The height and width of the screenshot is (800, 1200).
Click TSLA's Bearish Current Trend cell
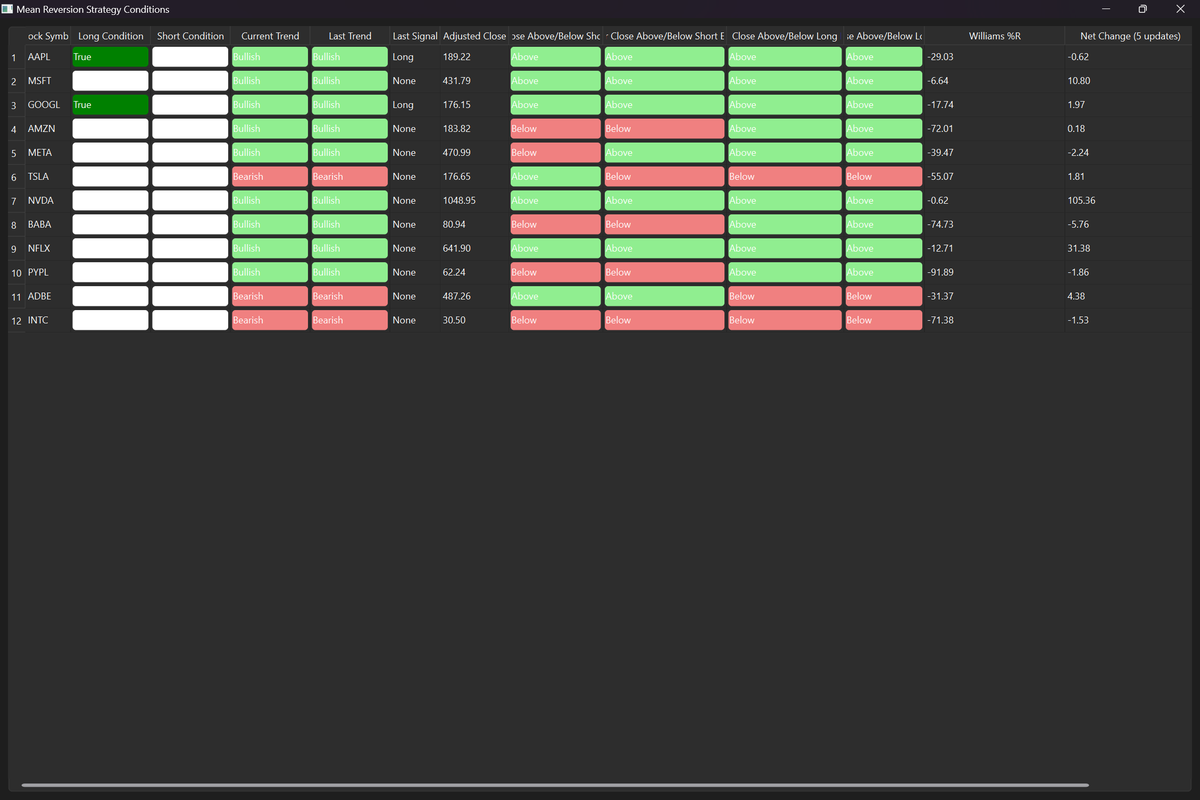[269, 176]
